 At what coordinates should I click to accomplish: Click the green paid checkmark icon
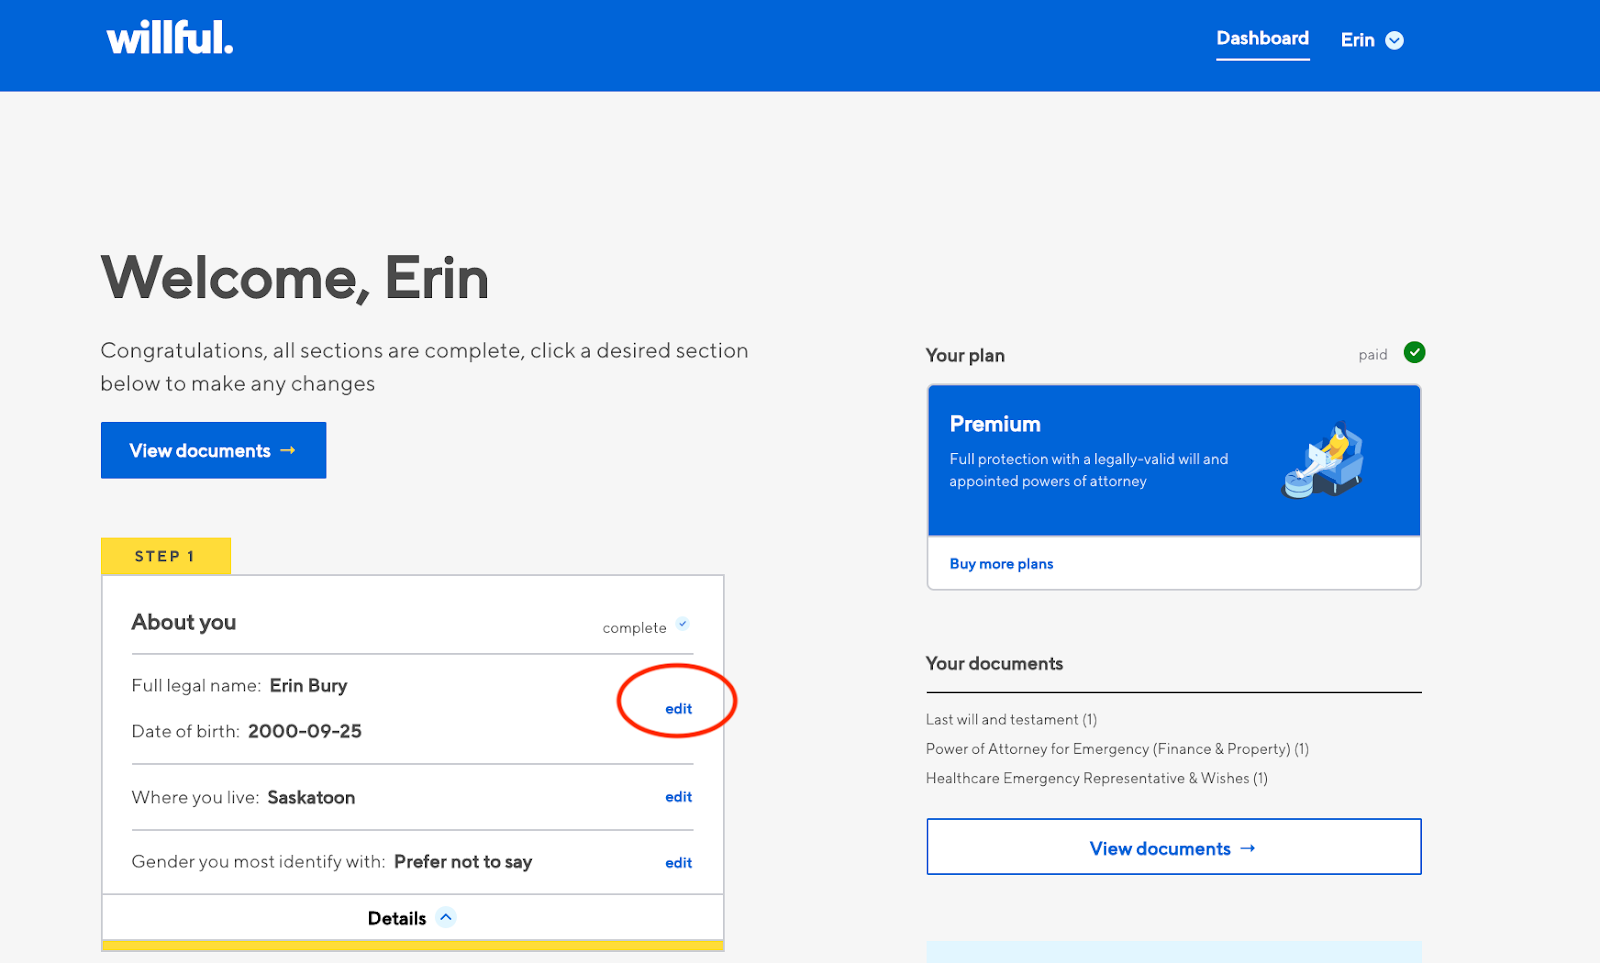click(x=1414, y=352)
